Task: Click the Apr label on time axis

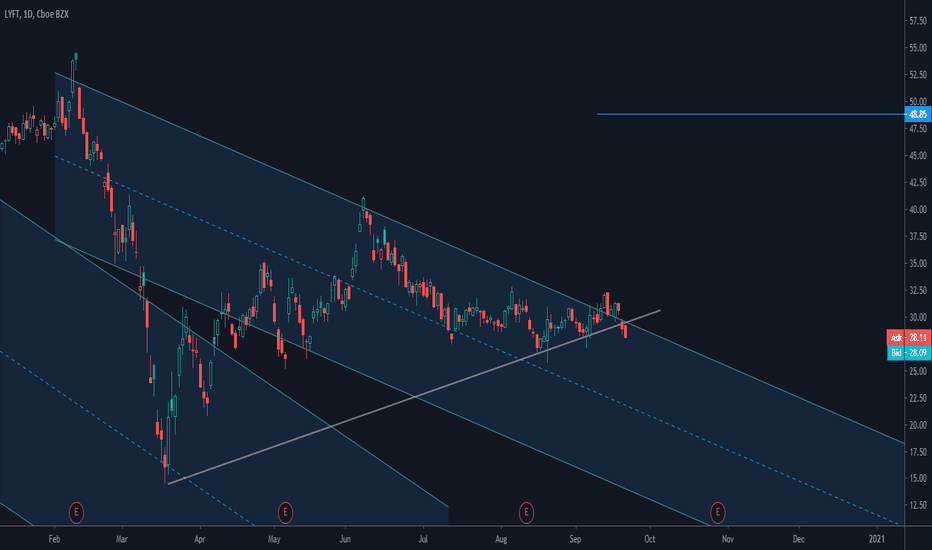Action: [200, 539]
